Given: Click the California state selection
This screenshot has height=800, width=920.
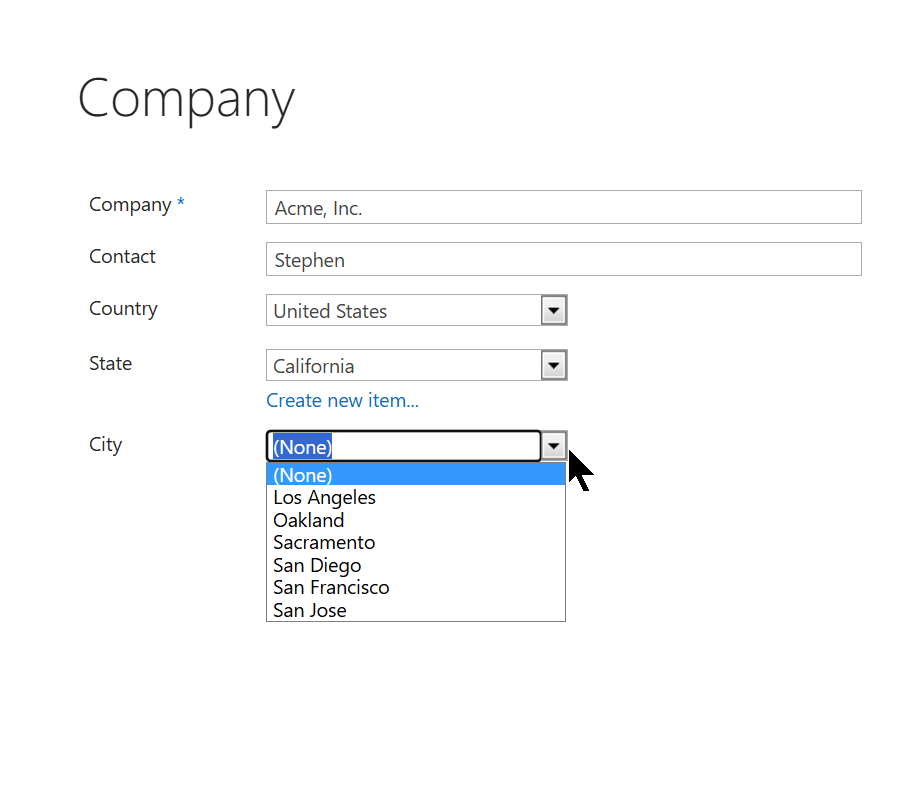Looking at the screenshot, I should pyautogui.click(x=404, y=366).
